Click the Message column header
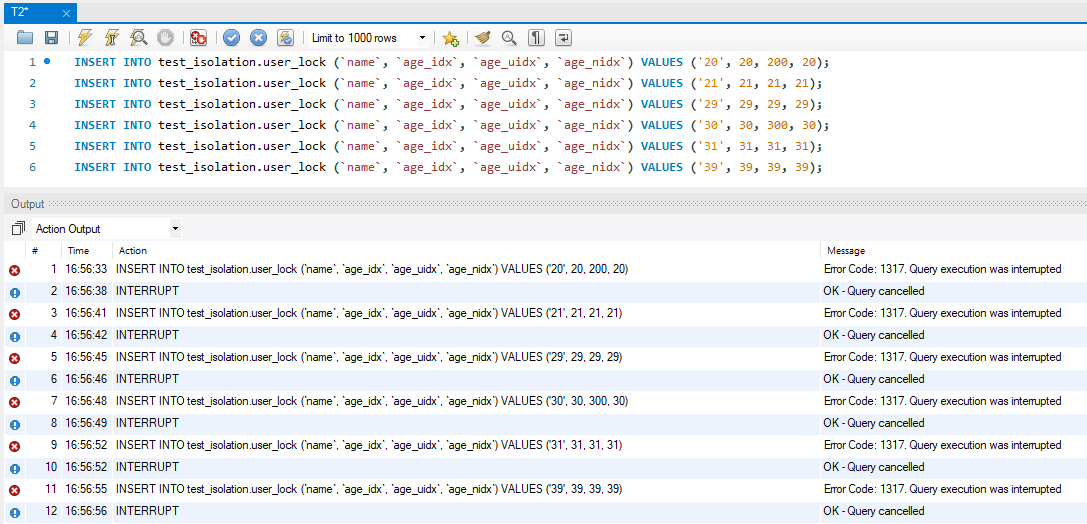Viewport: 1087px width, 524px height. (x=845, y=251)
